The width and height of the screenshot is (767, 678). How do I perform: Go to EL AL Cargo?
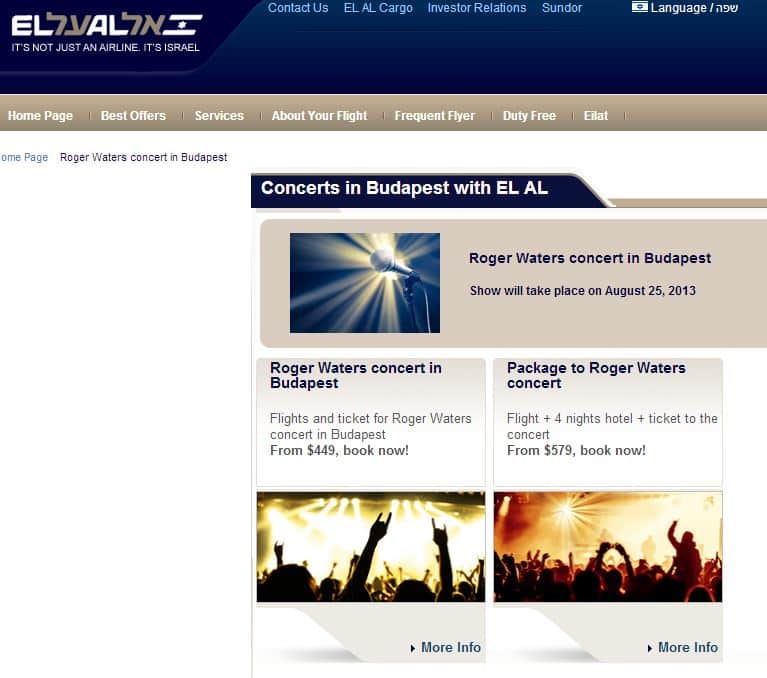click(x=378, y=8)
